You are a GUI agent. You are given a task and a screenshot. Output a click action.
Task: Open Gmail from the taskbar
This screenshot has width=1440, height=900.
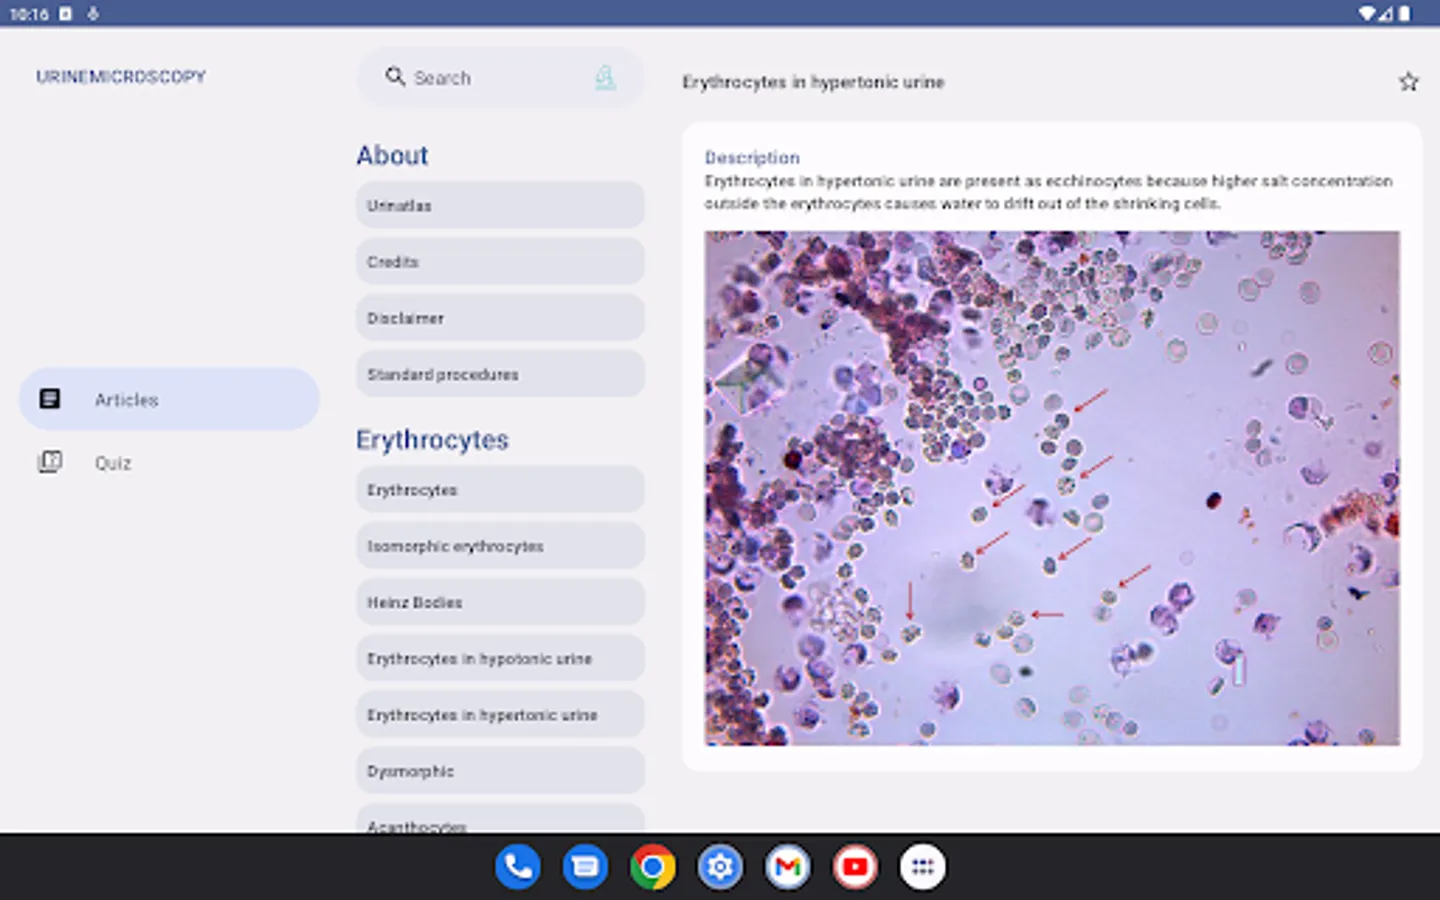788,867
